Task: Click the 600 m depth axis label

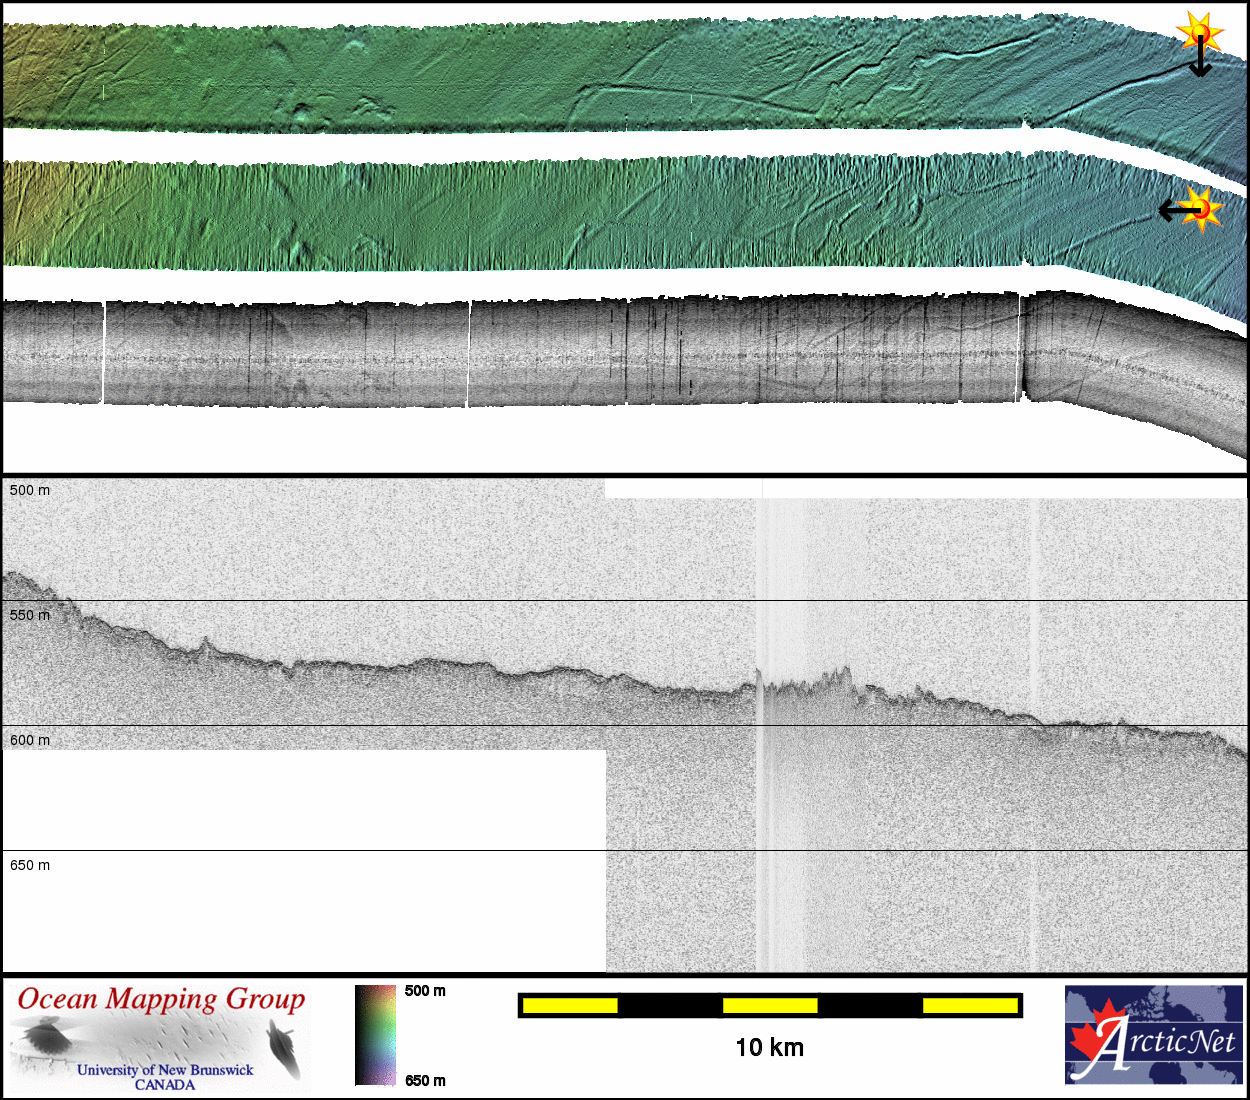Action: (30, 740)
